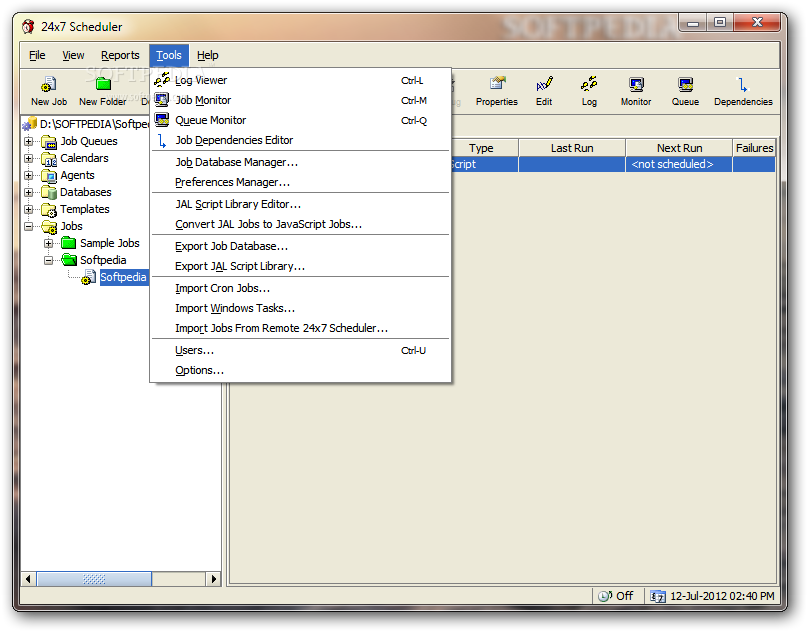Click the 12-Jul-2012 02:40 PM status text
Image resolution: width=808 pixels, height=632 pixels.
click(722, 596)
